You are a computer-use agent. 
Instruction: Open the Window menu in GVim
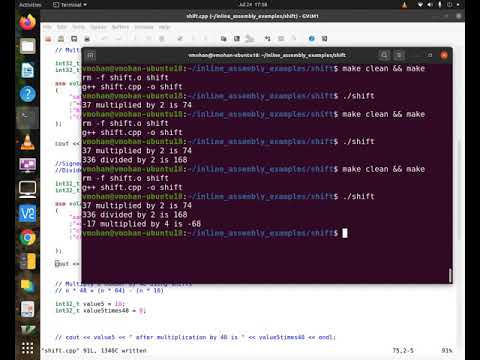tap(144, 27)
